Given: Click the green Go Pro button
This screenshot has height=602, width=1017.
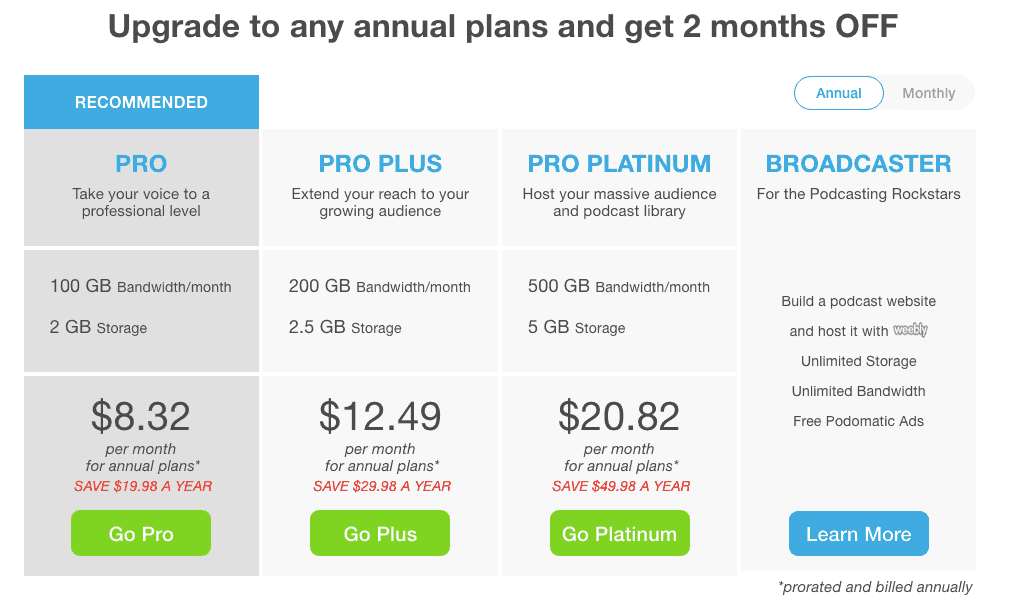Looking at the screenshot, I should (141, 533).
